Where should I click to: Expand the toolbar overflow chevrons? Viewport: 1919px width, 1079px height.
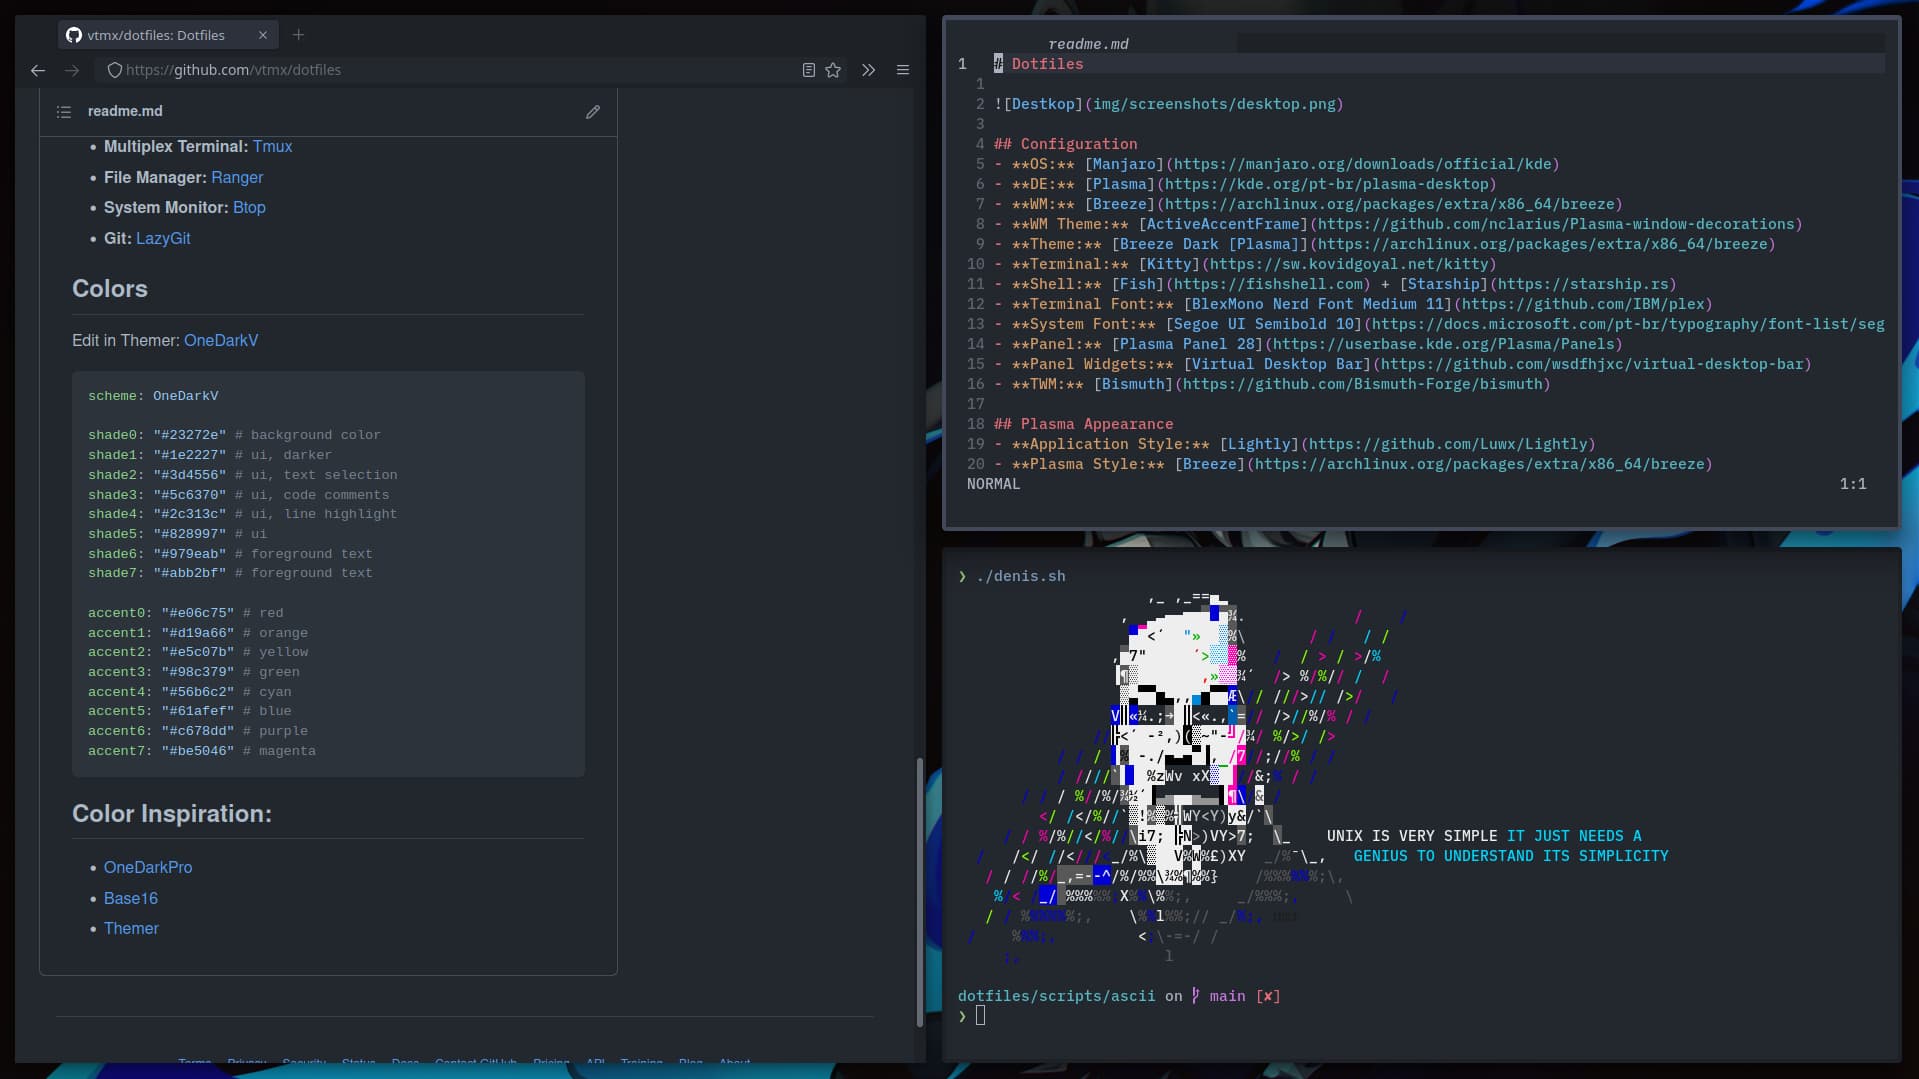(868, 70)
